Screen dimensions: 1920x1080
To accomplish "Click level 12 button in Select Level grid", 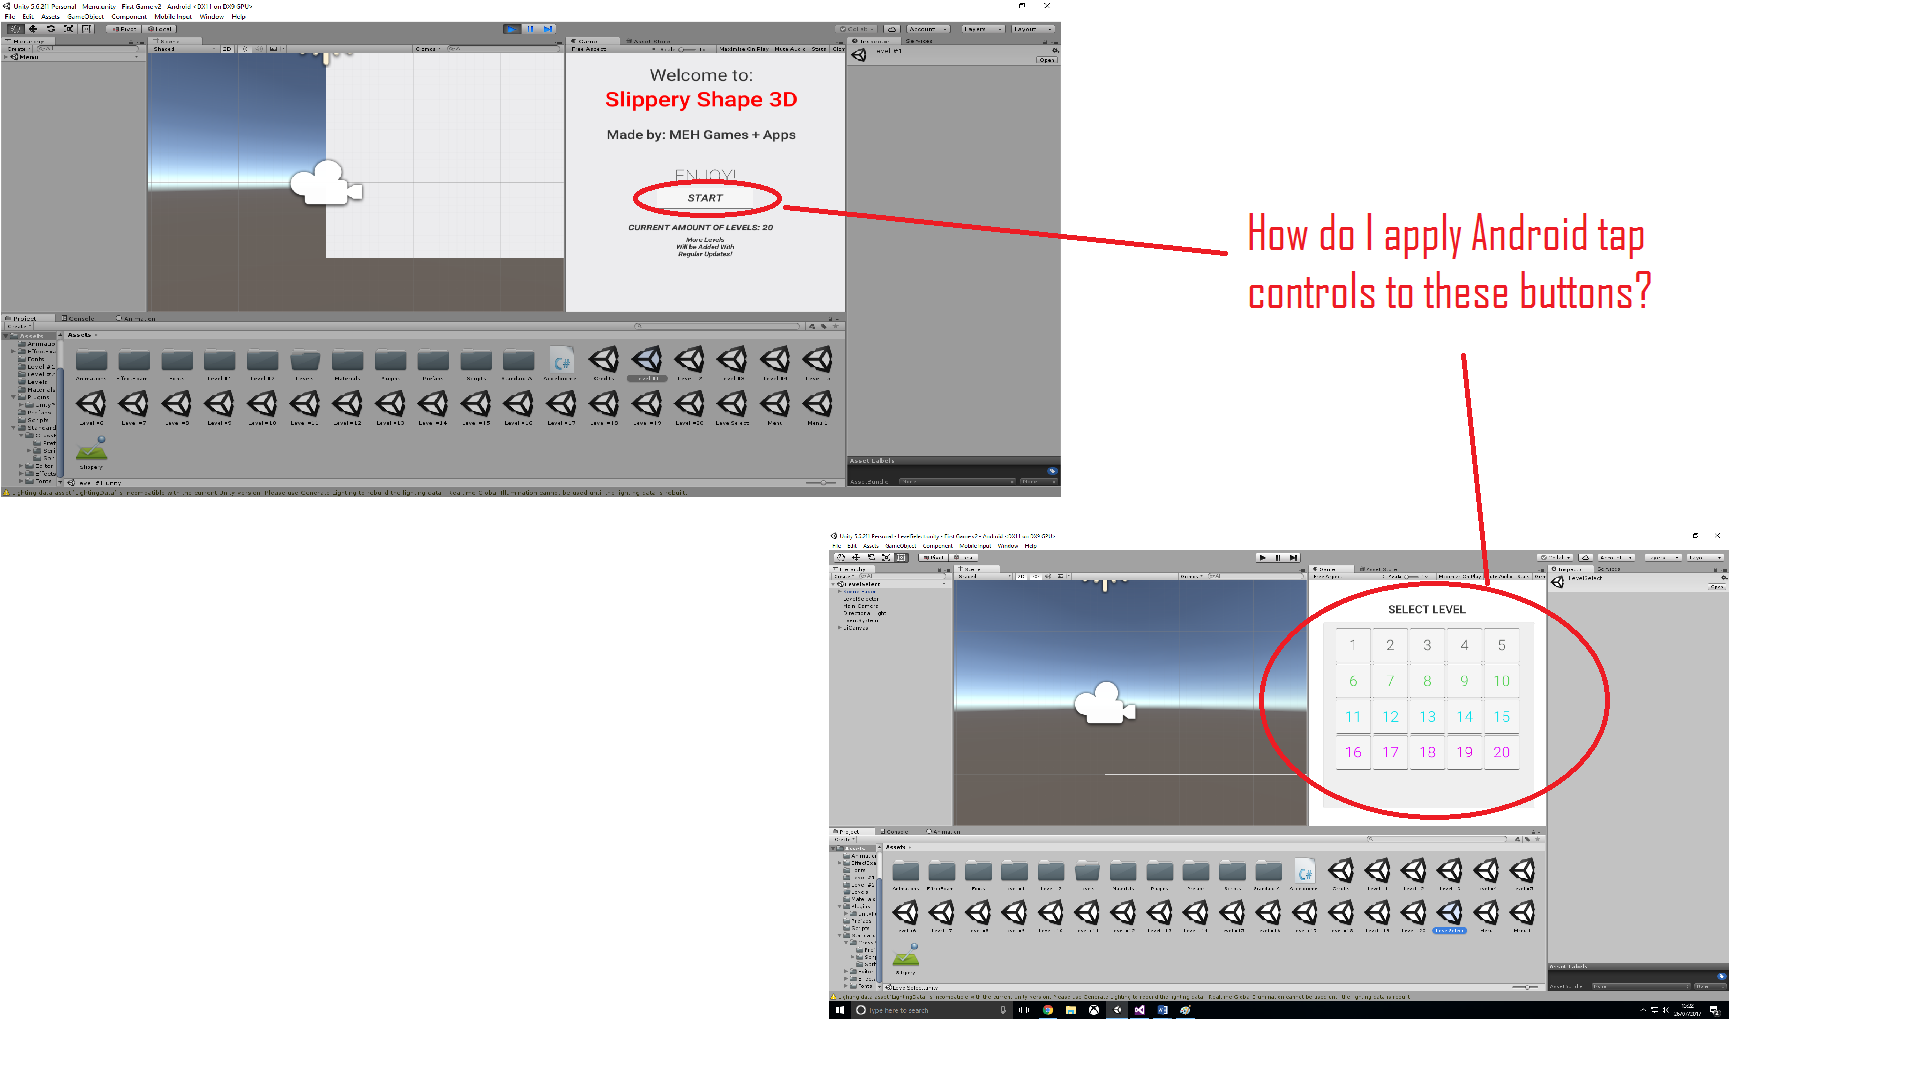I will (1390, 717).
